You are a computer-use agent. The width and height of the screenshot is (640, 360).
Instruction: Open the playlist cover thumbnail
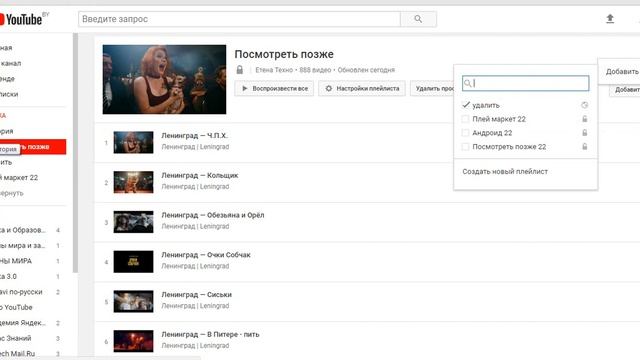click(x=164, y=79)
